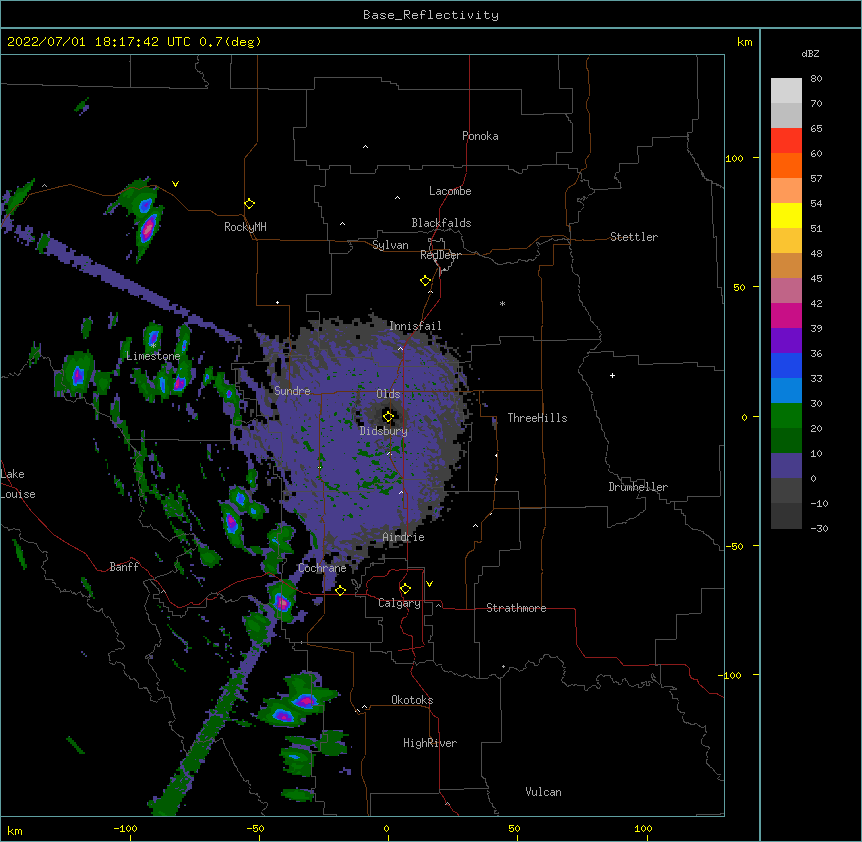This screenshot has height=842, width=862.
Task: Click the Lacombe label
Action: tap(450, 191)
